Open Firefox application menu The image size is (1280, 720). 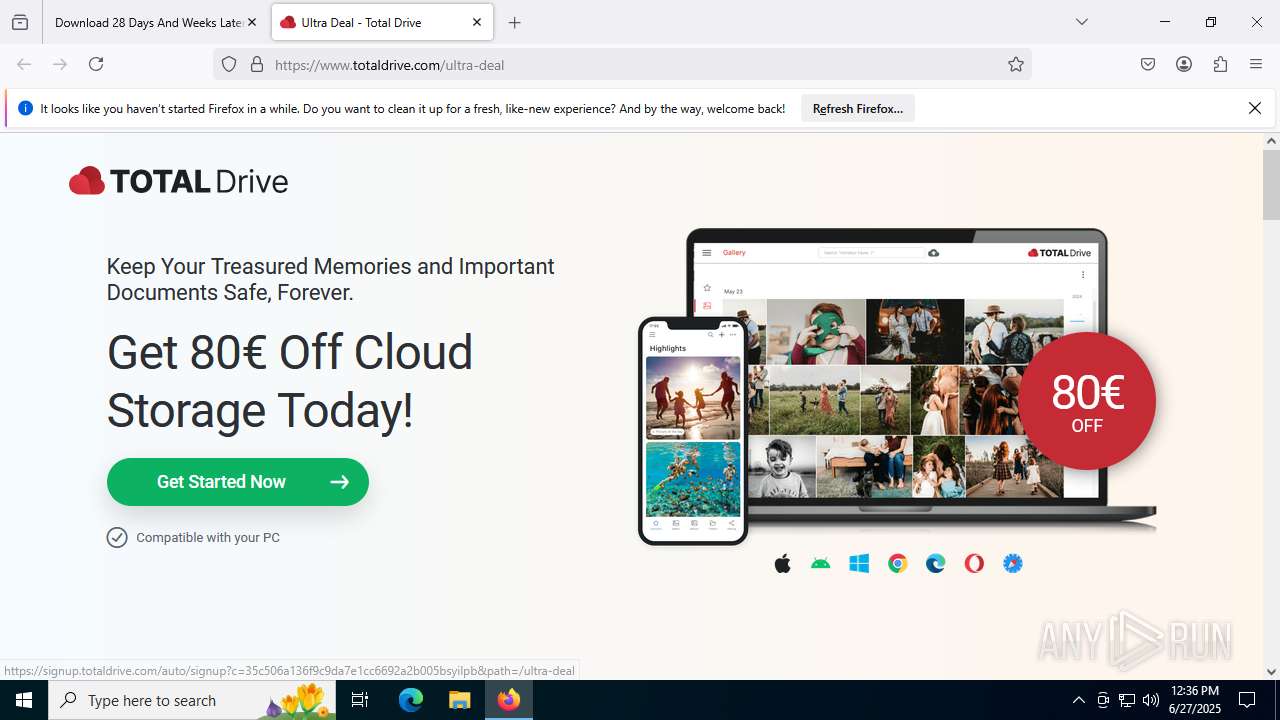click(x=1256, y=64)
